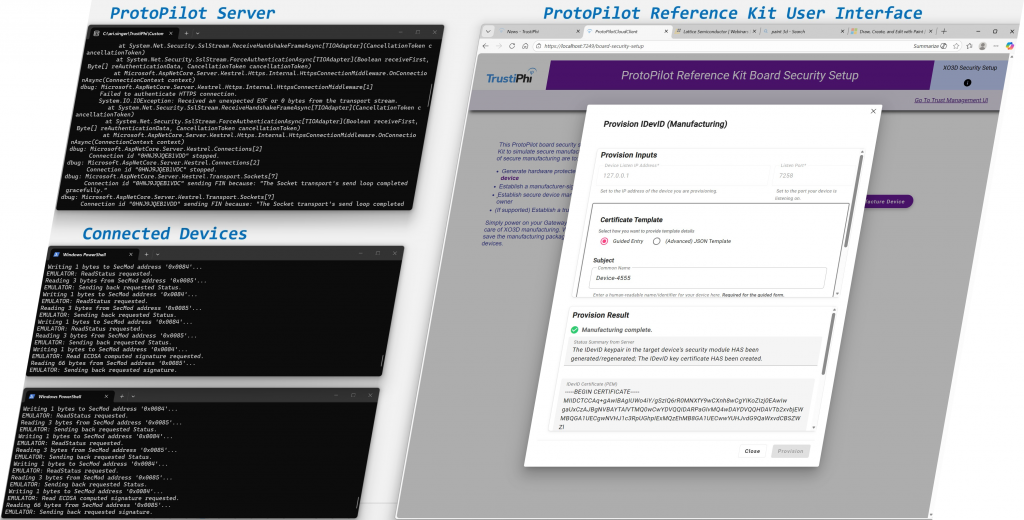Click the Summarize button in address bar
The height and width of the screenshot is (520, 1024).
coord(930,46)
